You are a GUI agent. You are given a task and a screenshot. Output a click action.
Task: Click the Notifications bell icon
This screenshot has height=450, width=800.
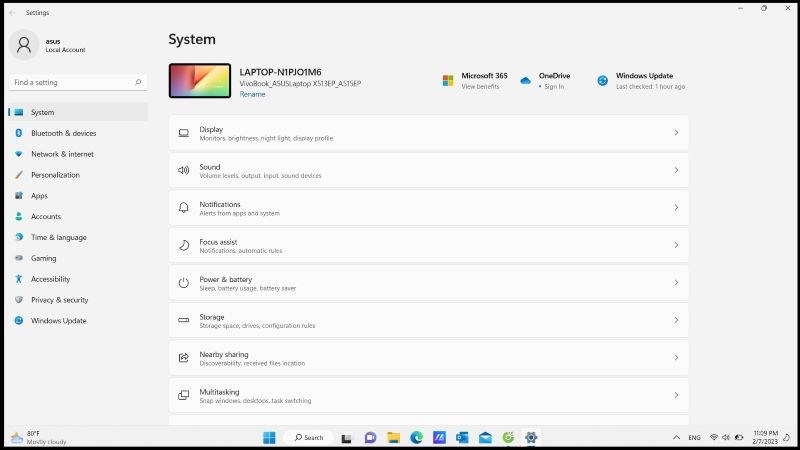tap(184, 208)
